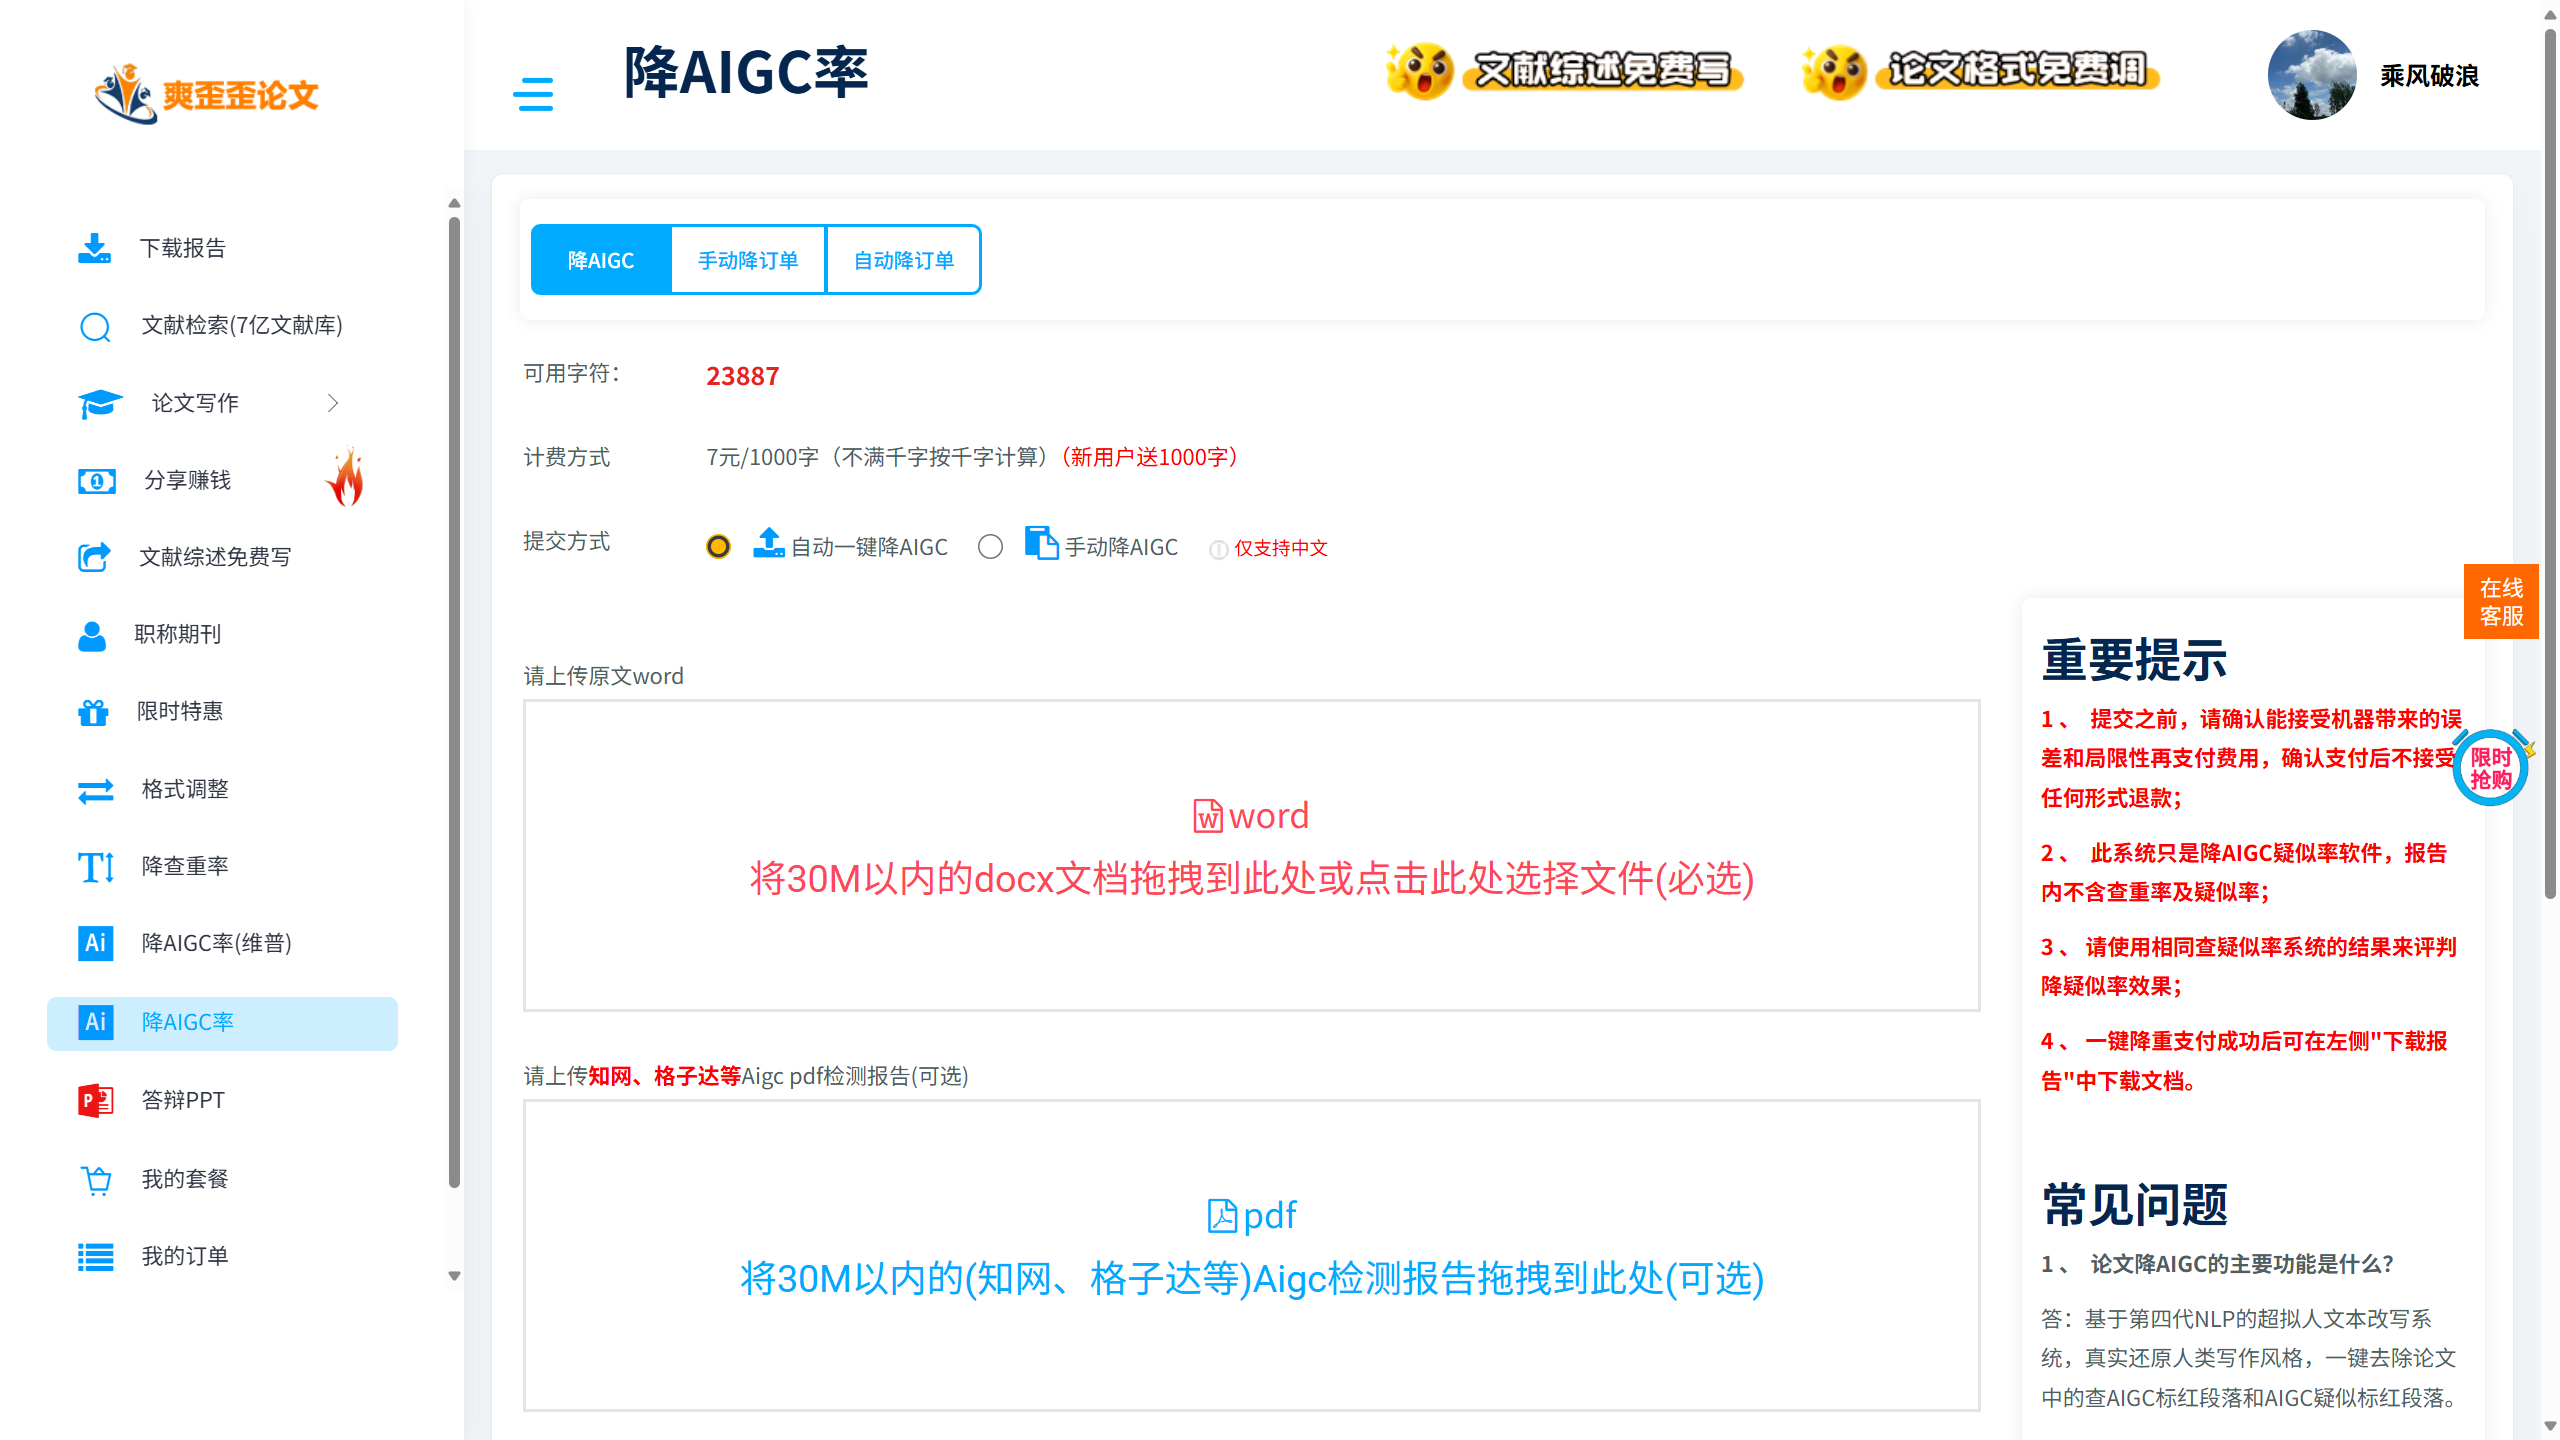This screenshot has width=2560, height=1440.
Task: Click the 乘风破浪 user avatar
Action: [2312, 75]
